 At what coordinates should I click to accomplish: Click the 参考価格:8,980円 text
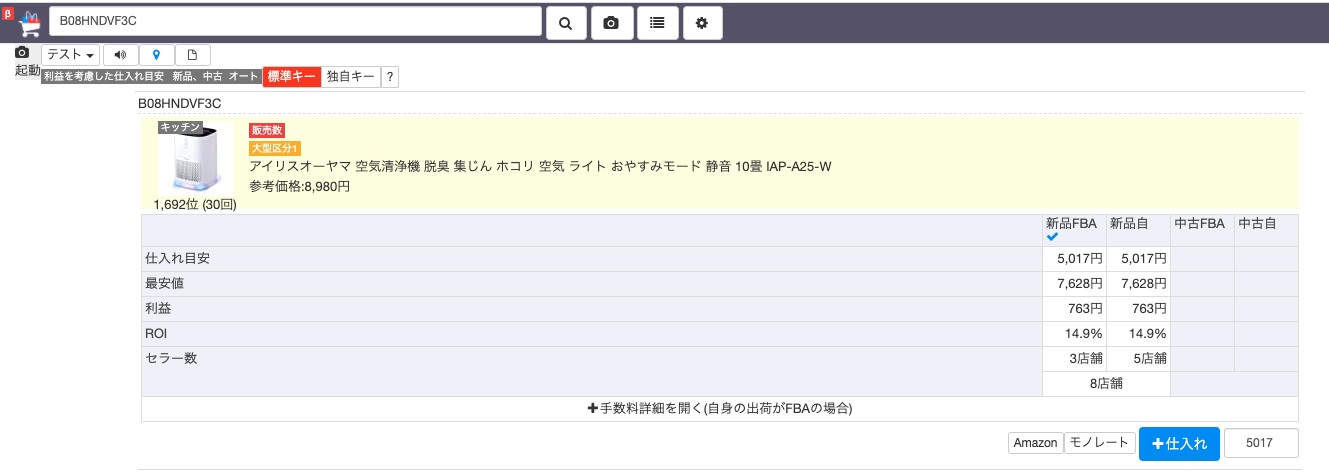pyautogui.click(x=299, y=186)
